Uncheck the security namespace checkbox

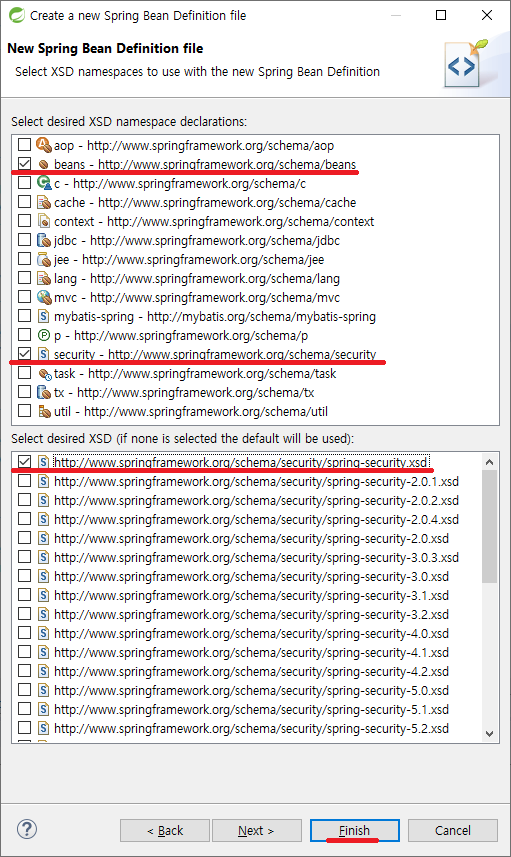pos(24,354)
